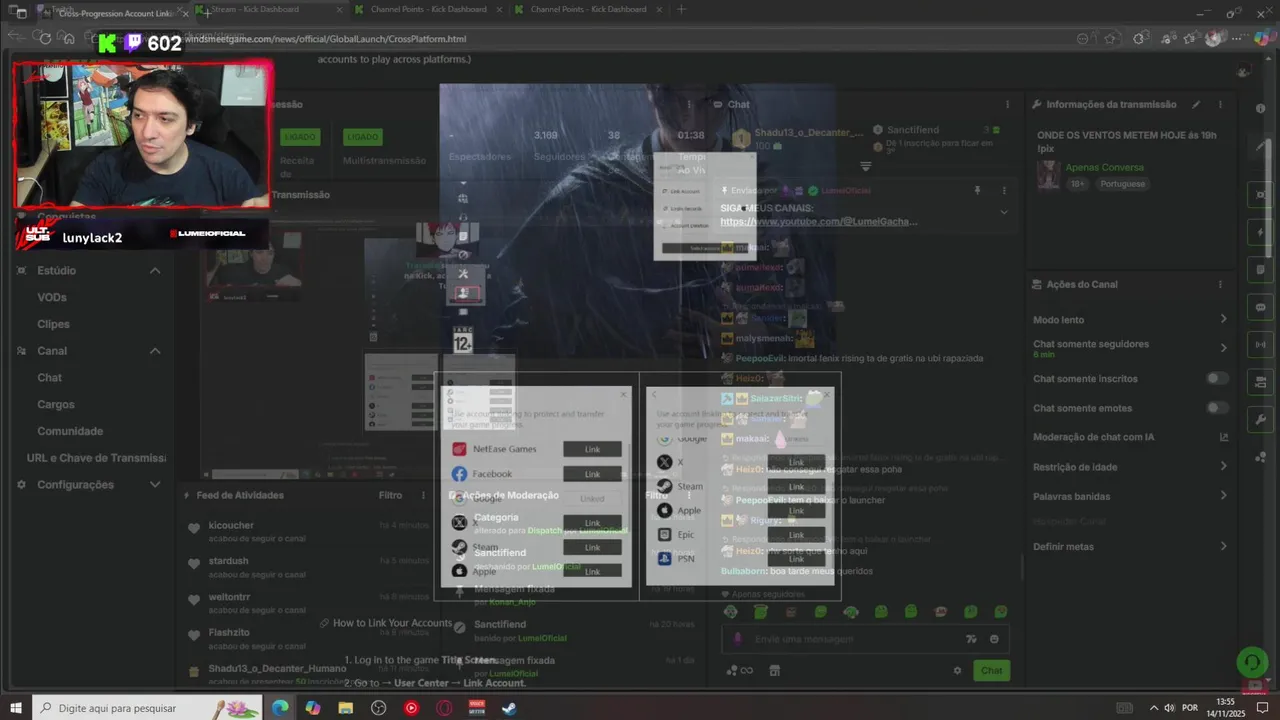This screenshot has width=1280, height=720.
Task: Open the lightning bolt icon in right rail
Action: pos(1260,232)
